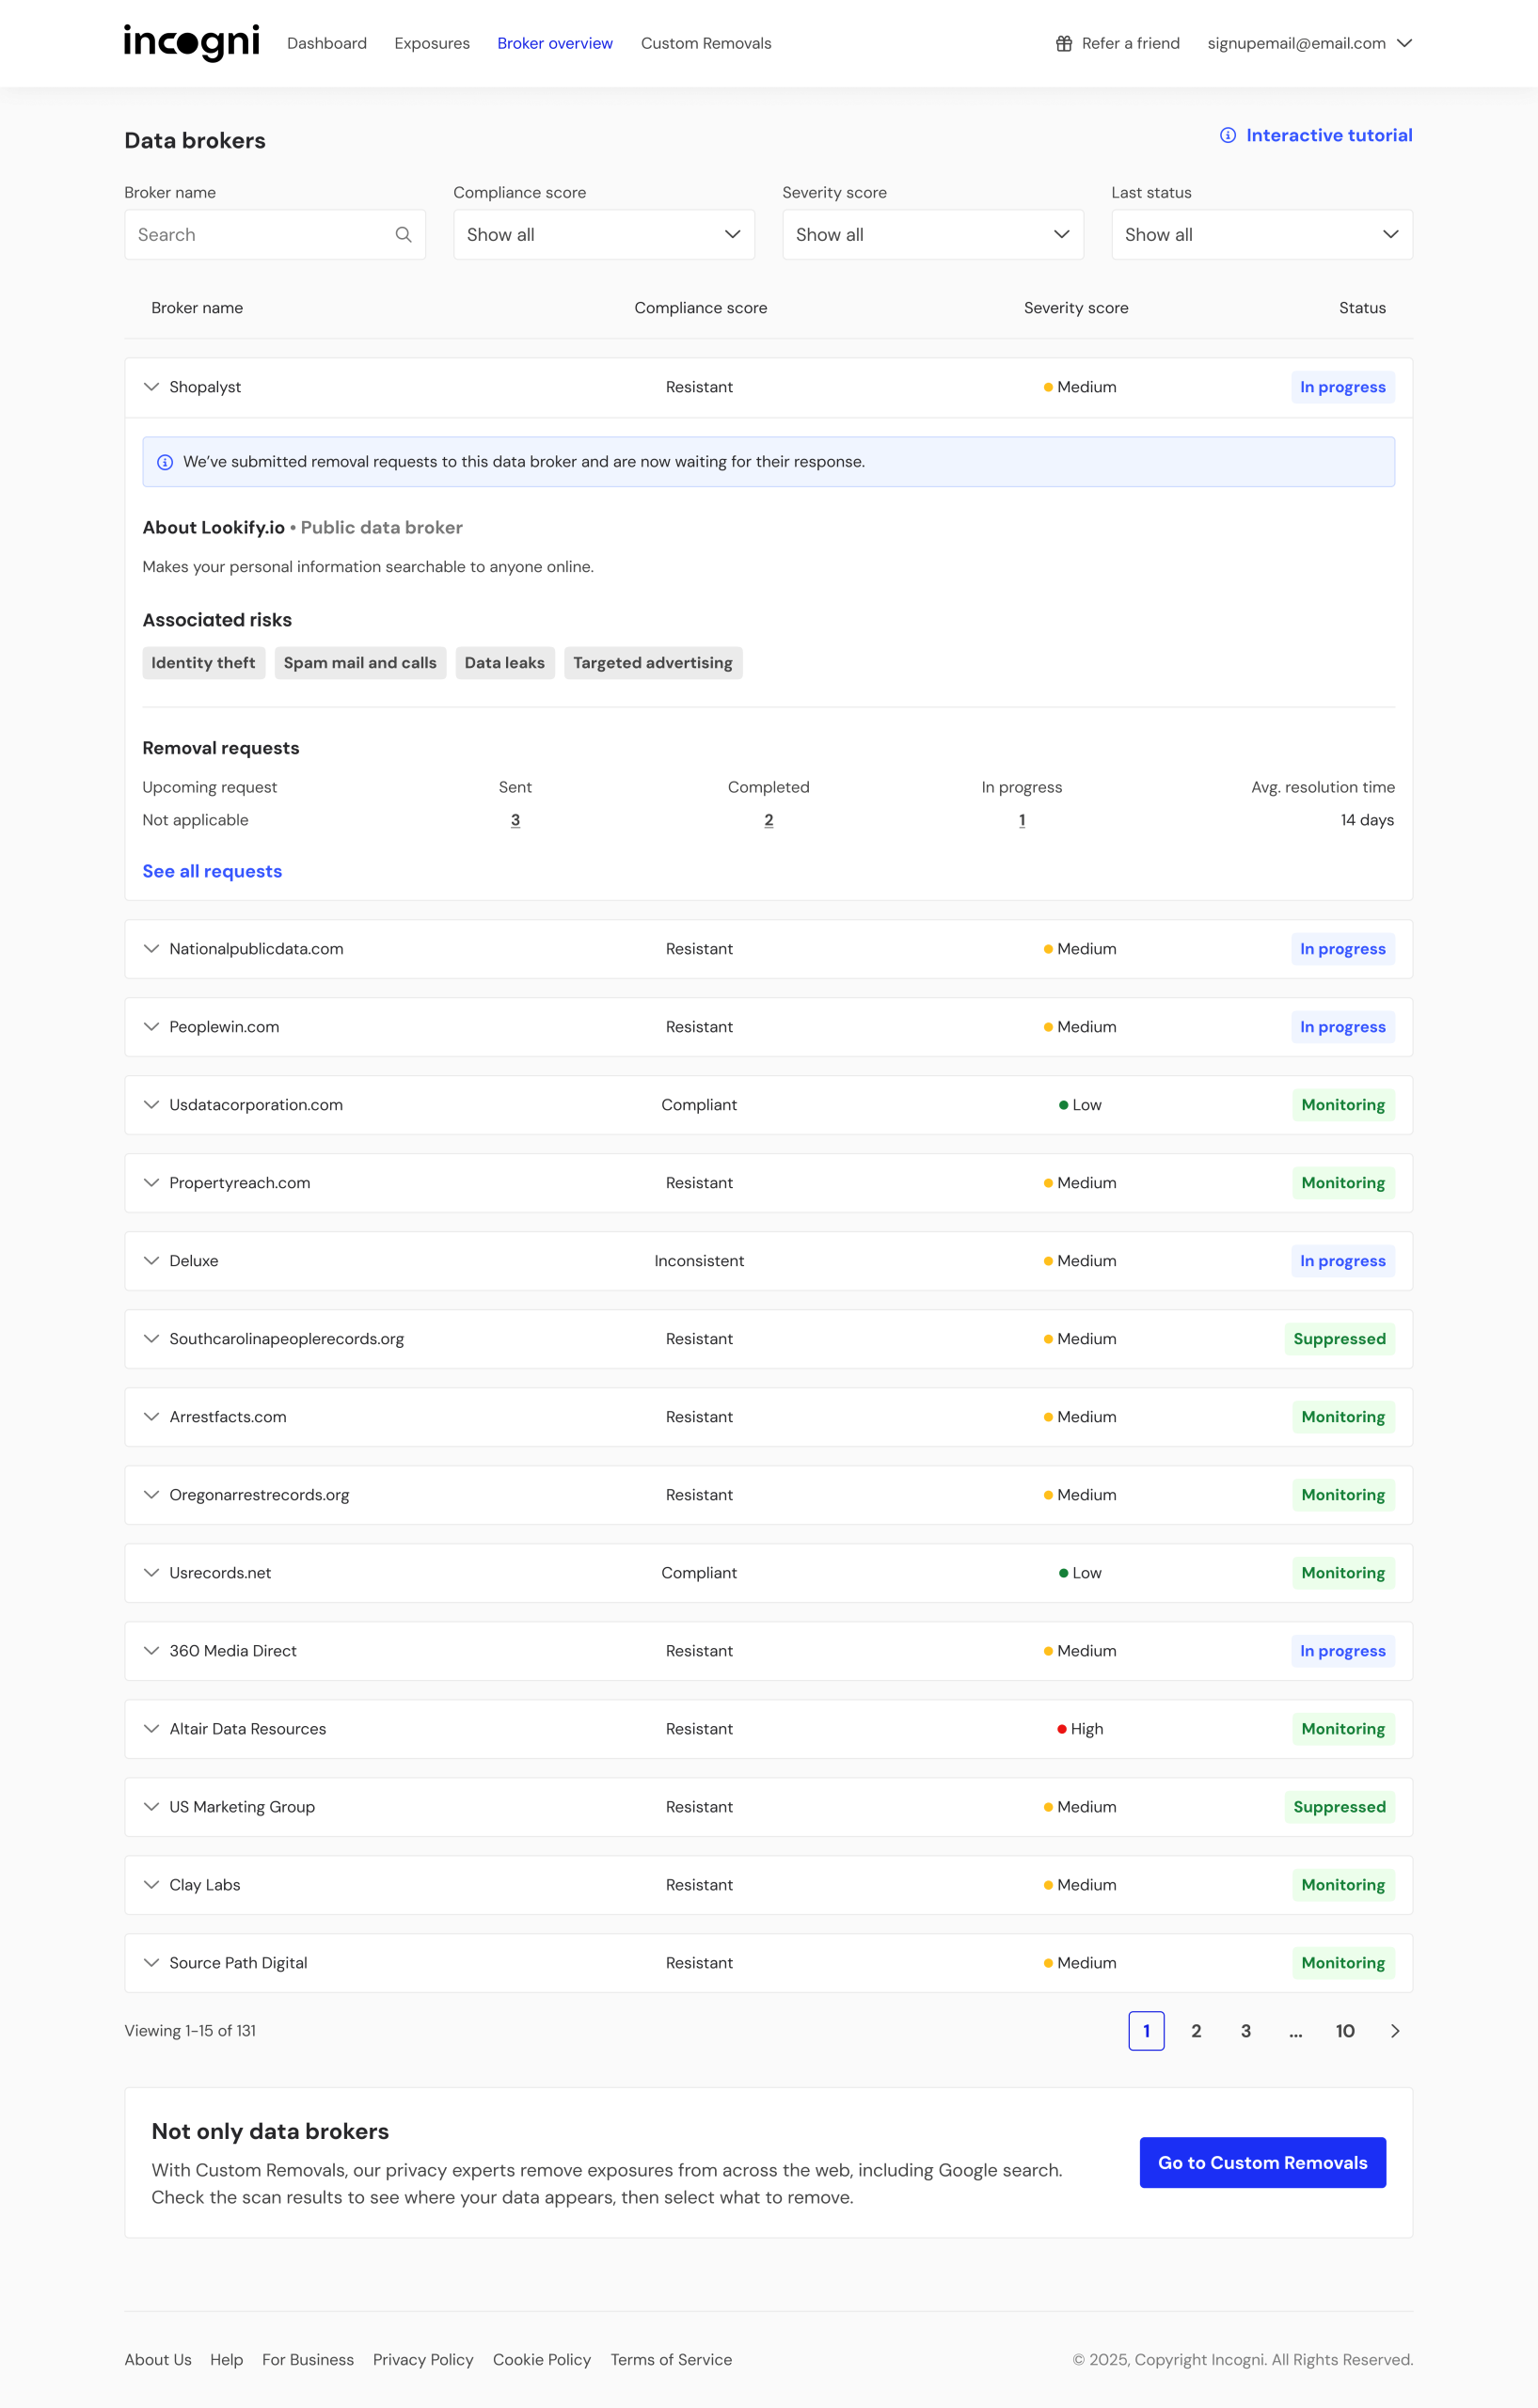Click the gift icon beside Refer a friend
Viewport: 1538px width, 2408px height.
(1064, 43)
